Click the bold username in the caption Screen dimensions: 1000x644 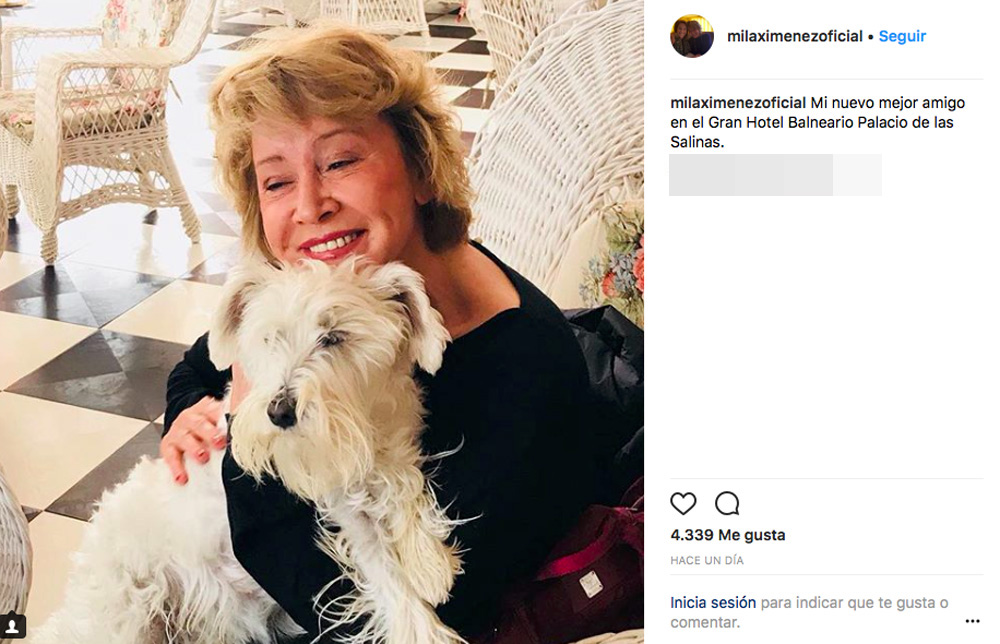coord(738,103)
